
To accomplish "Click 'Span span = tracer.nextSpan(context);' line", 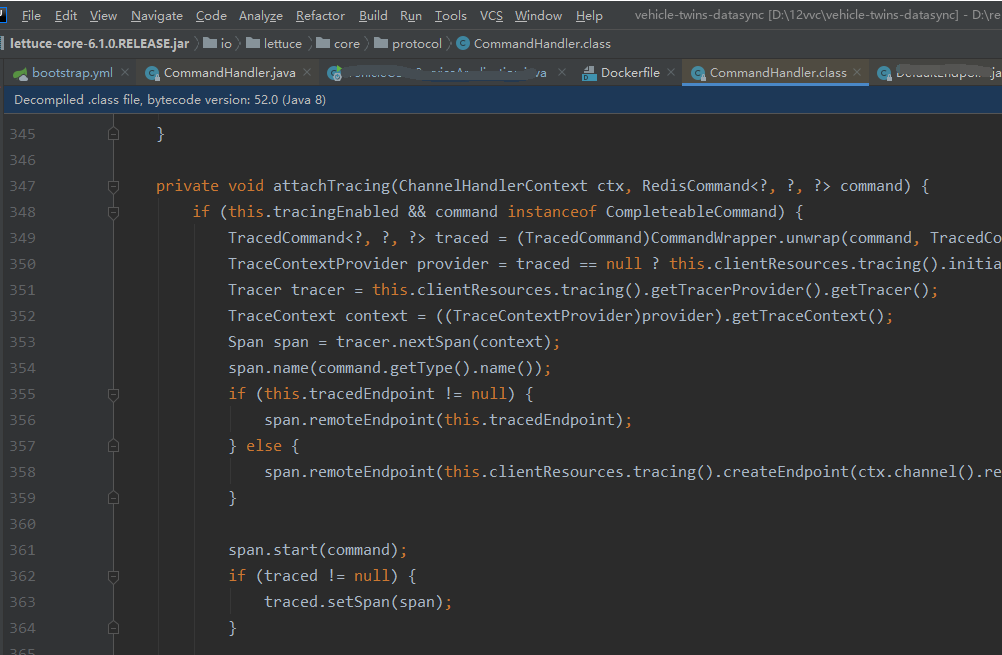I will pos(394,342).
